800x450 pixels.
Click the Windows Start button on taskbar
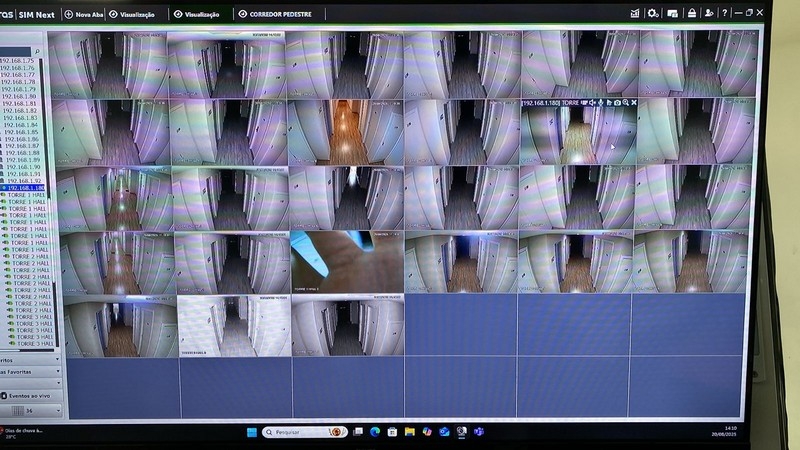click(x=250, y=432)
